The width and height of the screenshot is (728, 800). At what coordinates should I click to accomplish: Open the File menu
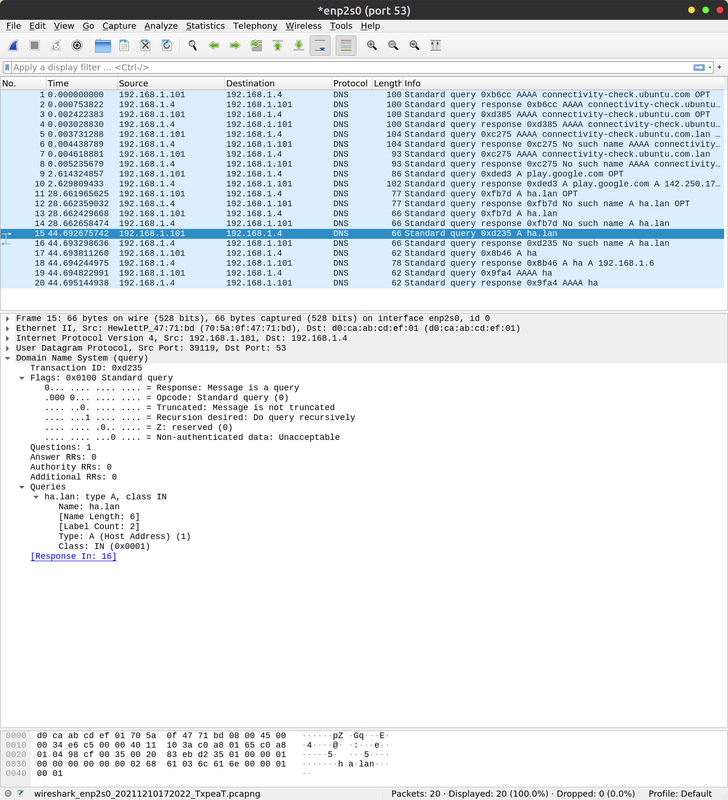click(13, 26)
